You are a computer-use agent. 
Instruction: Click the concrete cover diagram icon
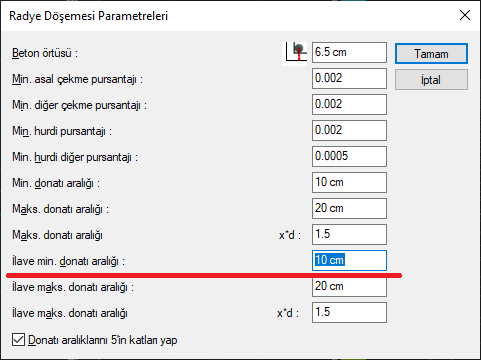tap(295, 54)
